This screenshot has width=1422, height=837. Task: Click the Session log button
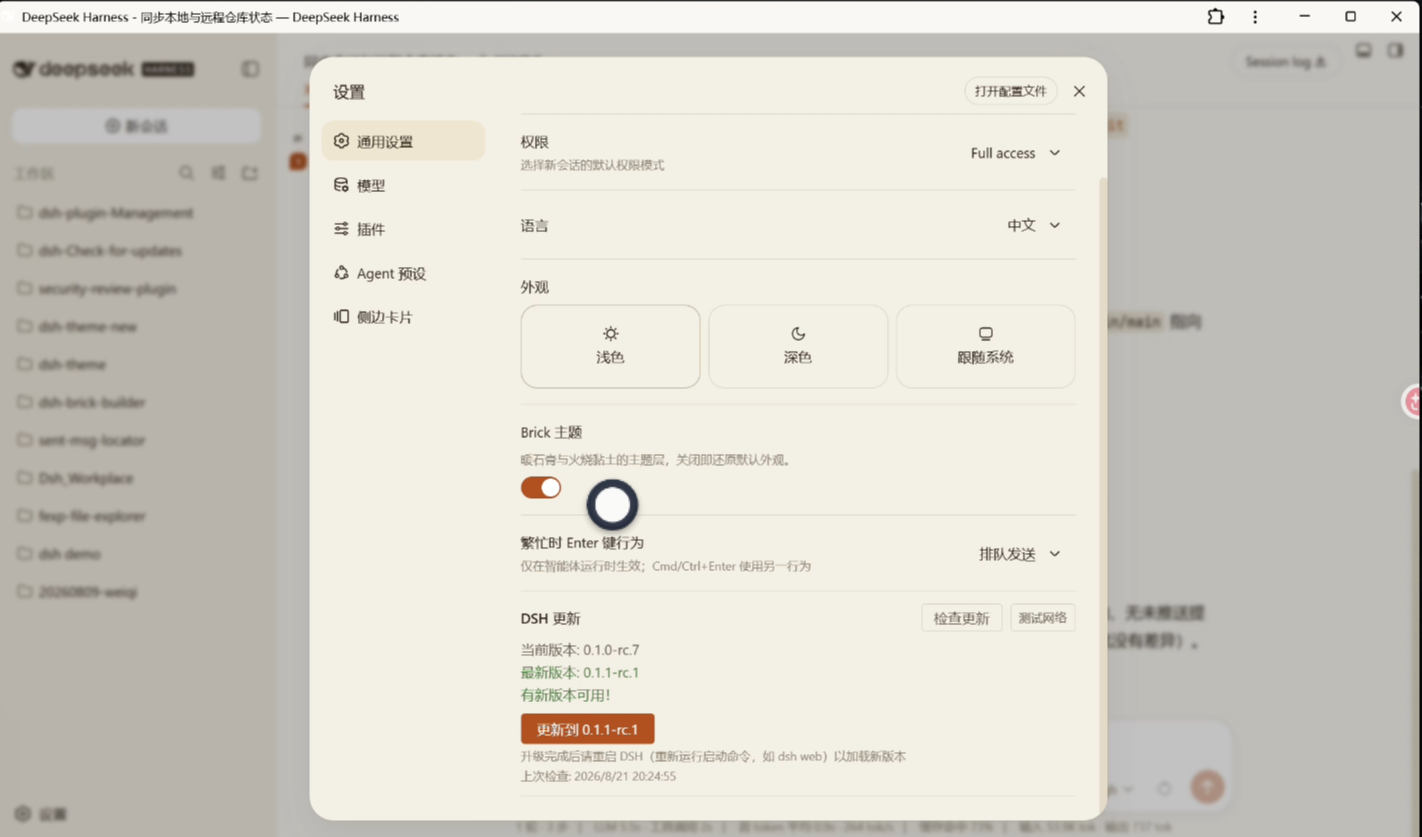[1285, 62]
